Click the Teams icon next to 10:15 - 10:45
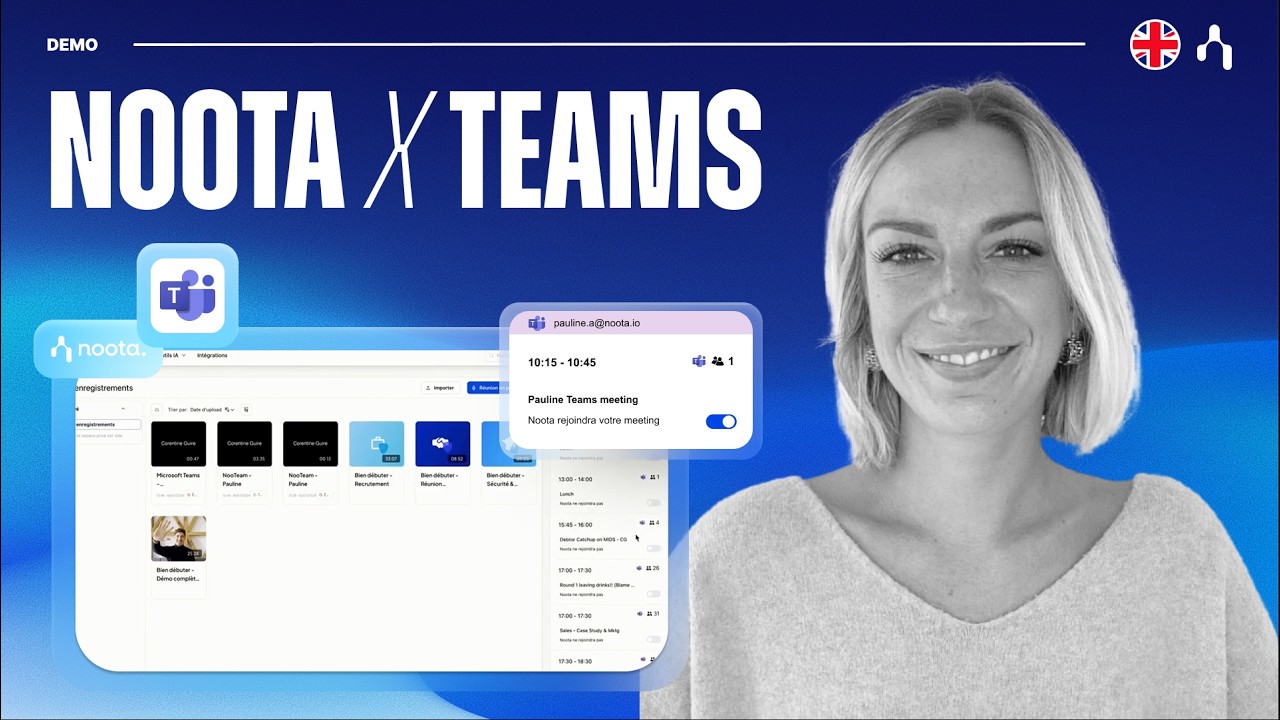Image resolution: width=1280 pixels, height=720 pixels. click(x=699, y=361)
